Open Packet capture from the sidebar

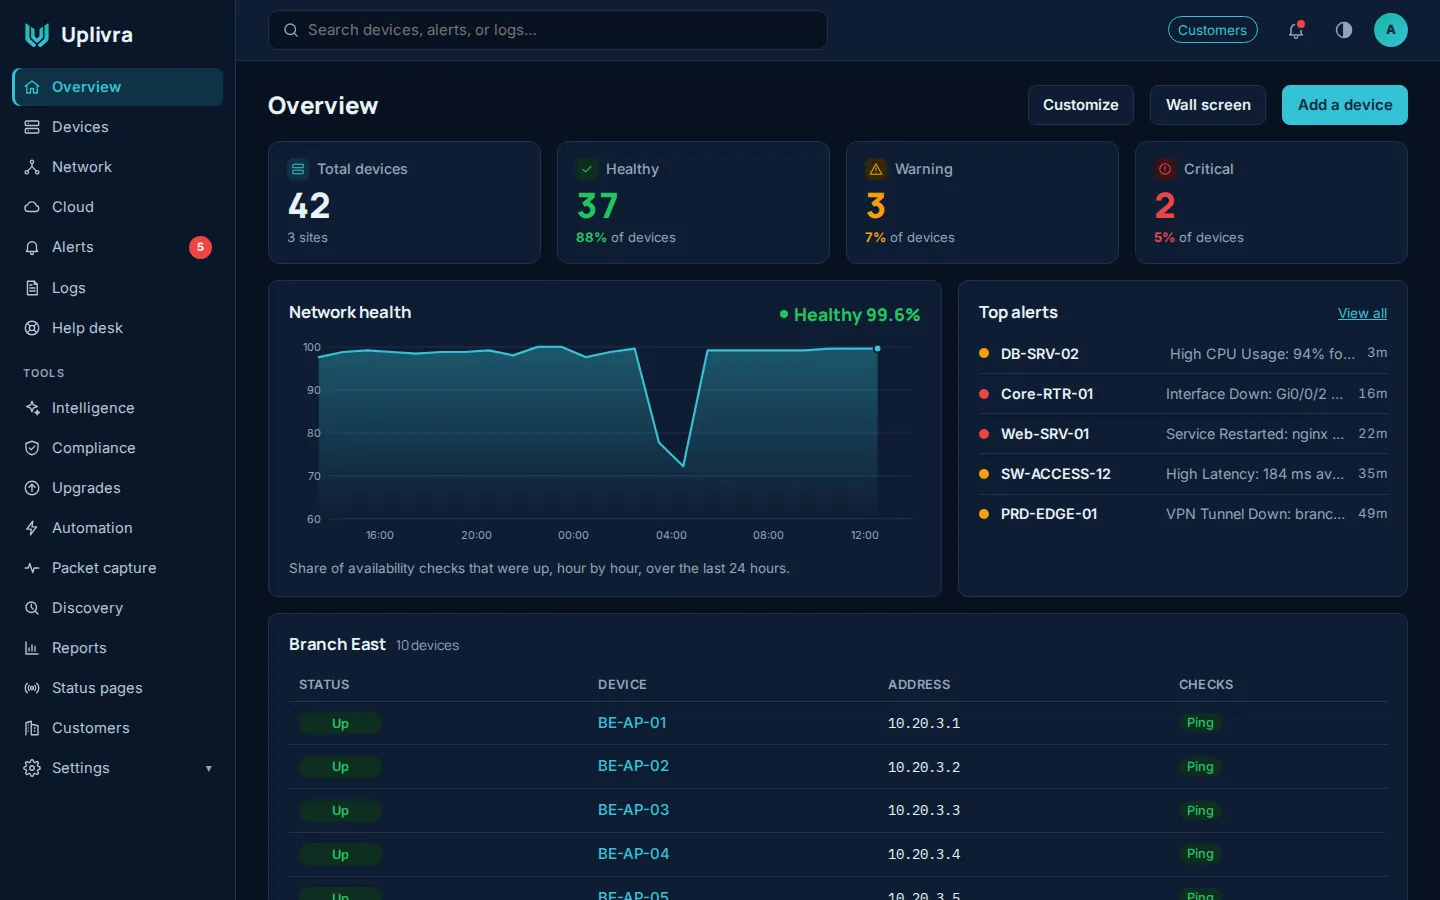[117, 568]
